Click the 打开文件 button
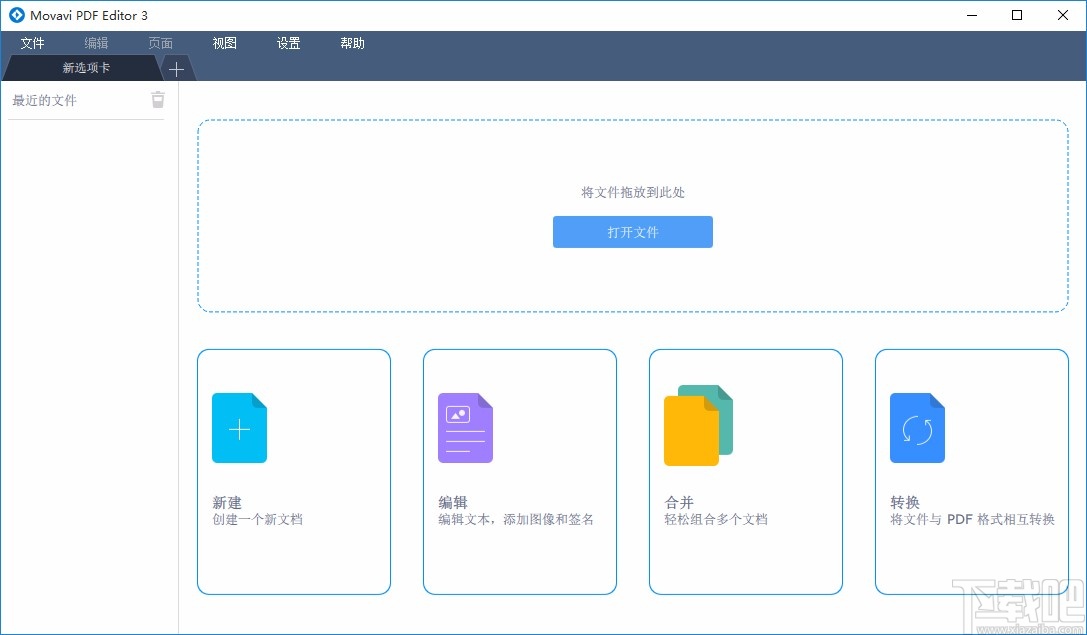This screenshot has width=1087, height=635. (x=632, y=231)
